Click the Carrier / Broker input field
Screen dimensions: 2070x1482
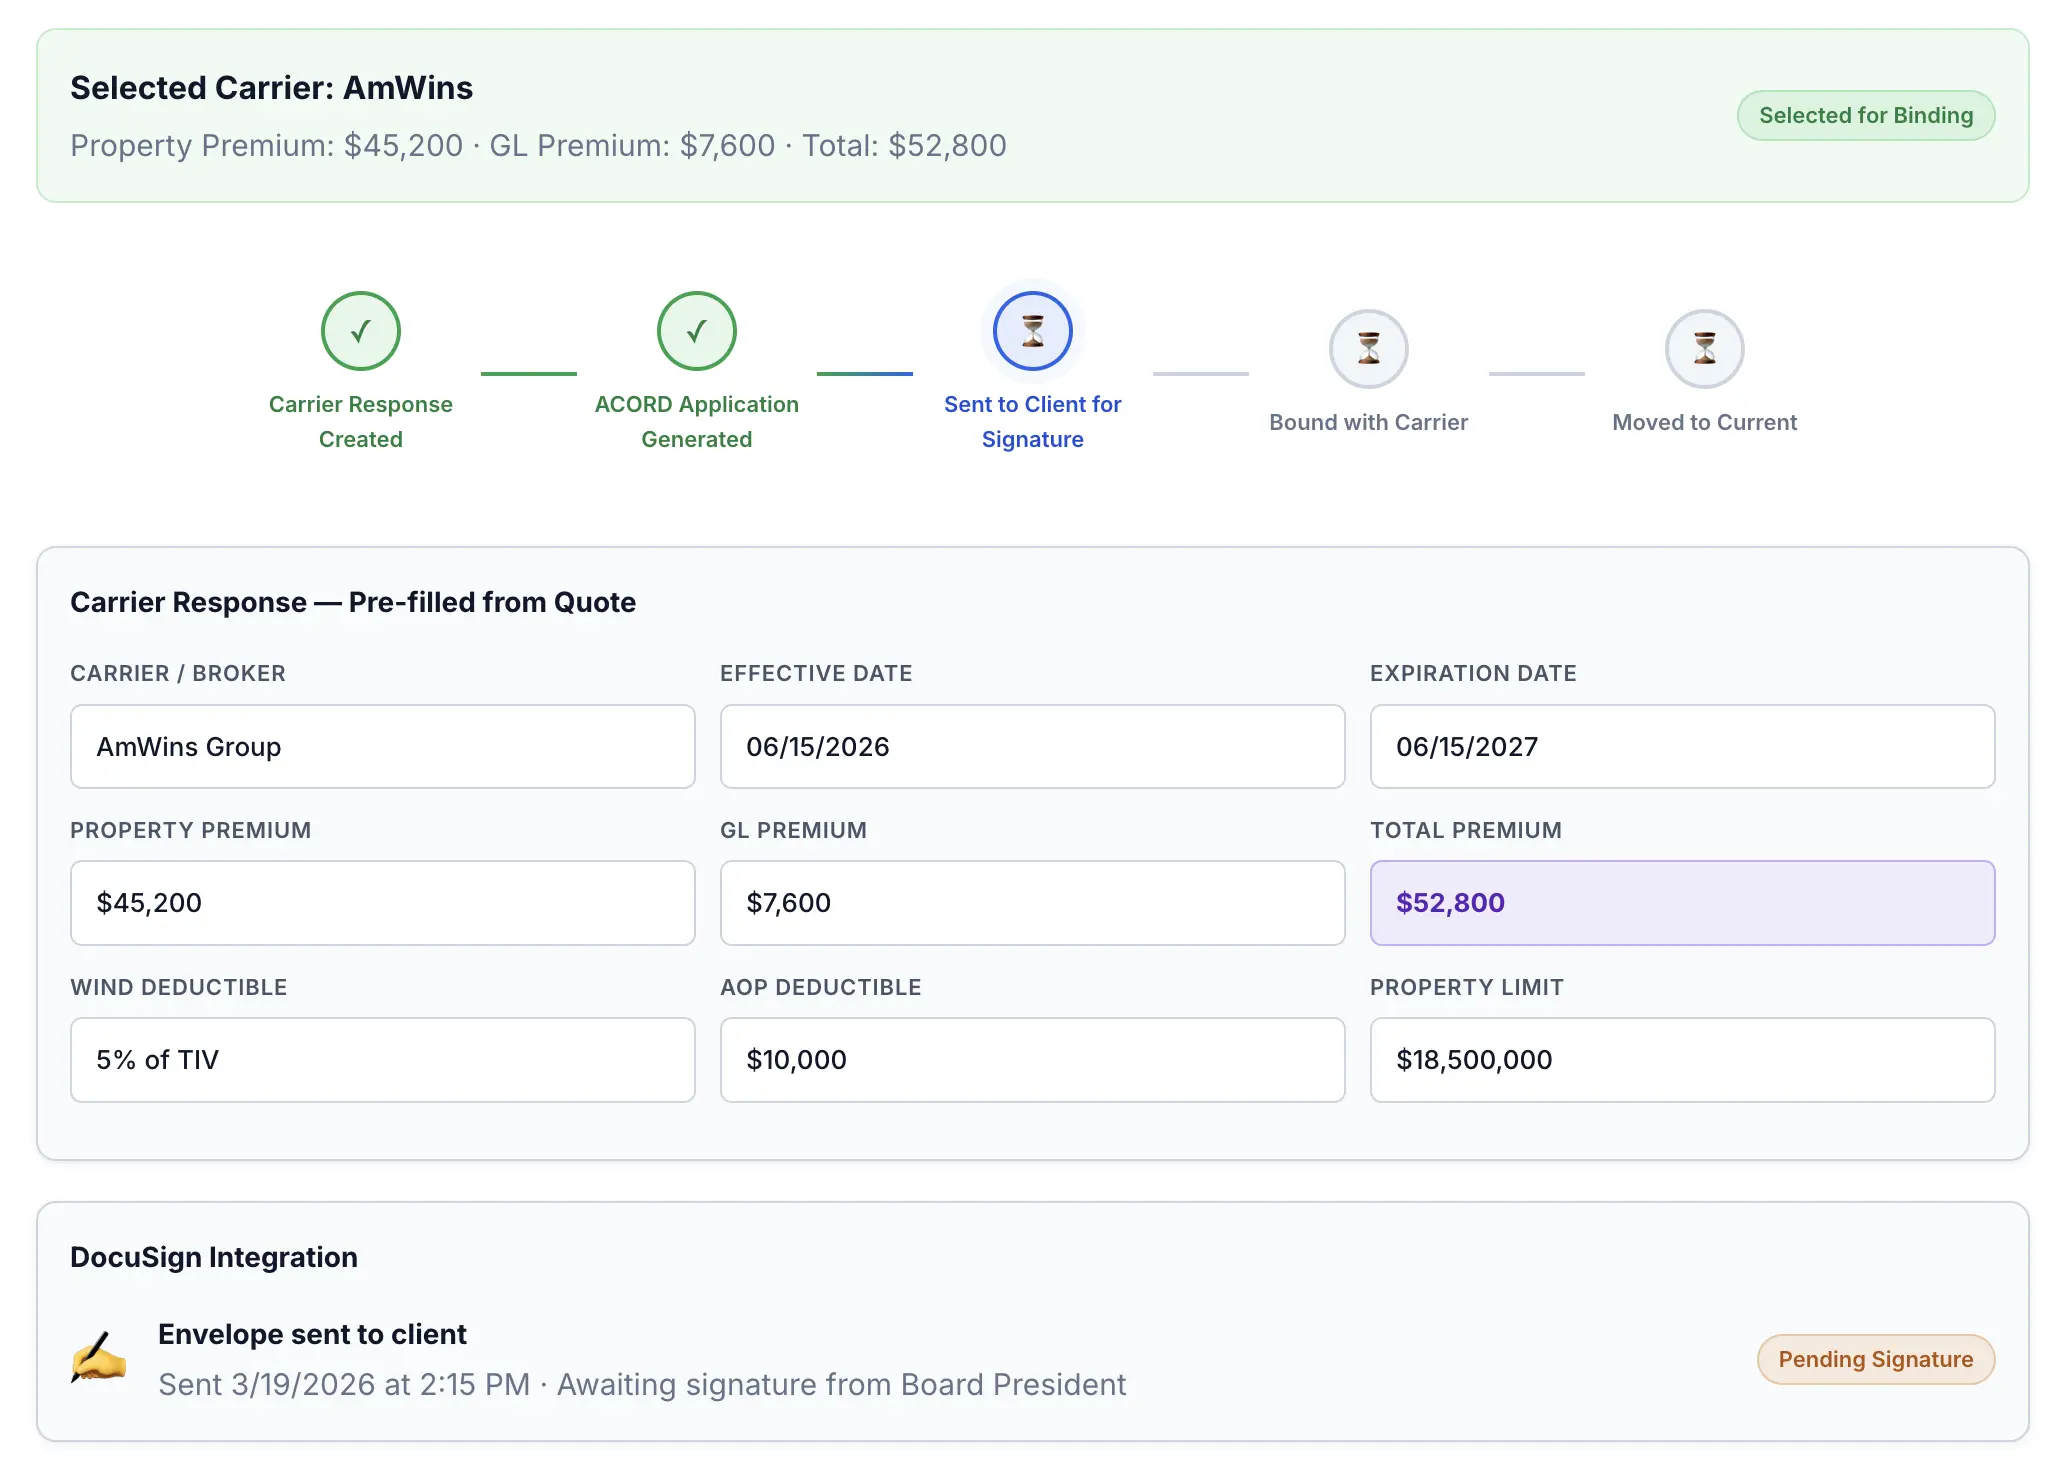pyautogui.click(x=382, y=746)
